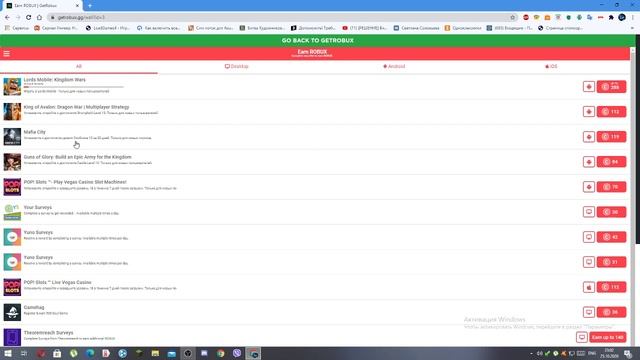Open the Adblock extension icon

[x=526, y=18]
